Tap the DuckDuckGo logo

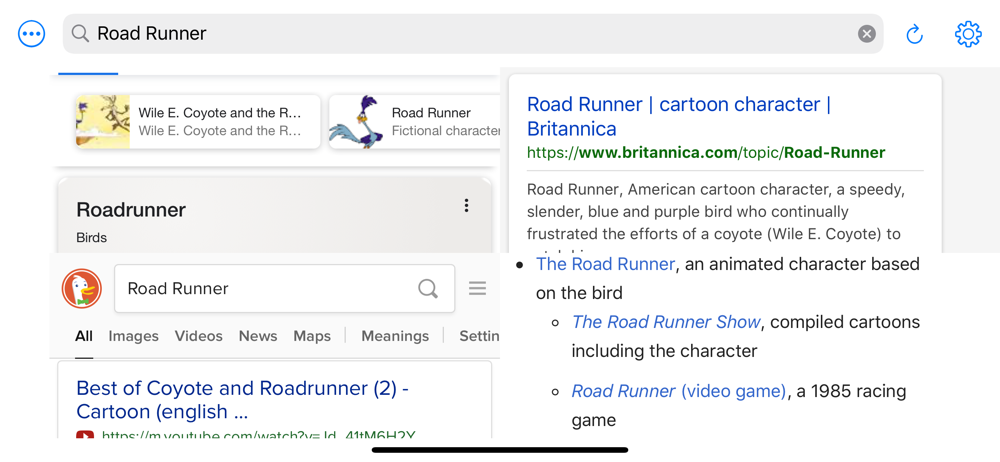(82, 288)
